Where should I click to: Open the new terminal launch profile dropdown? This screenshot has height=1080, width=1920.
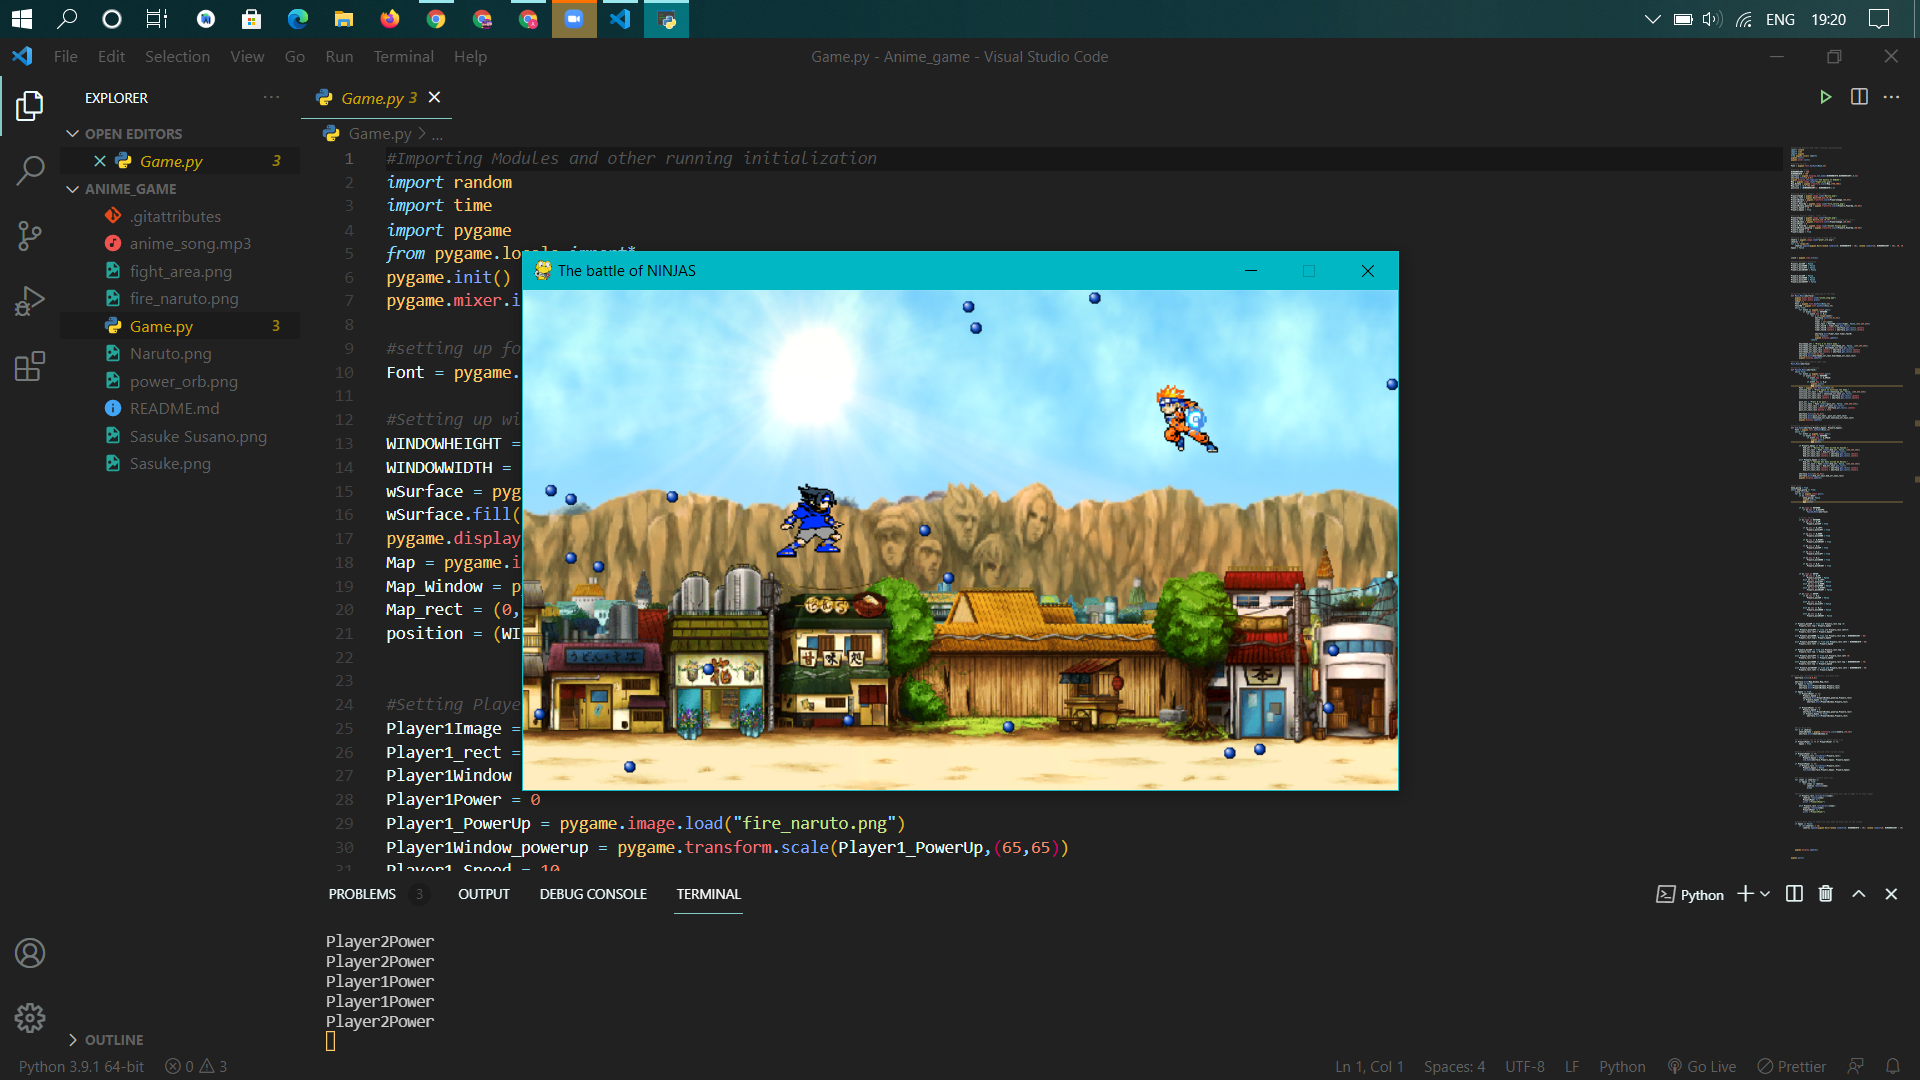[x=1765, y=894]
